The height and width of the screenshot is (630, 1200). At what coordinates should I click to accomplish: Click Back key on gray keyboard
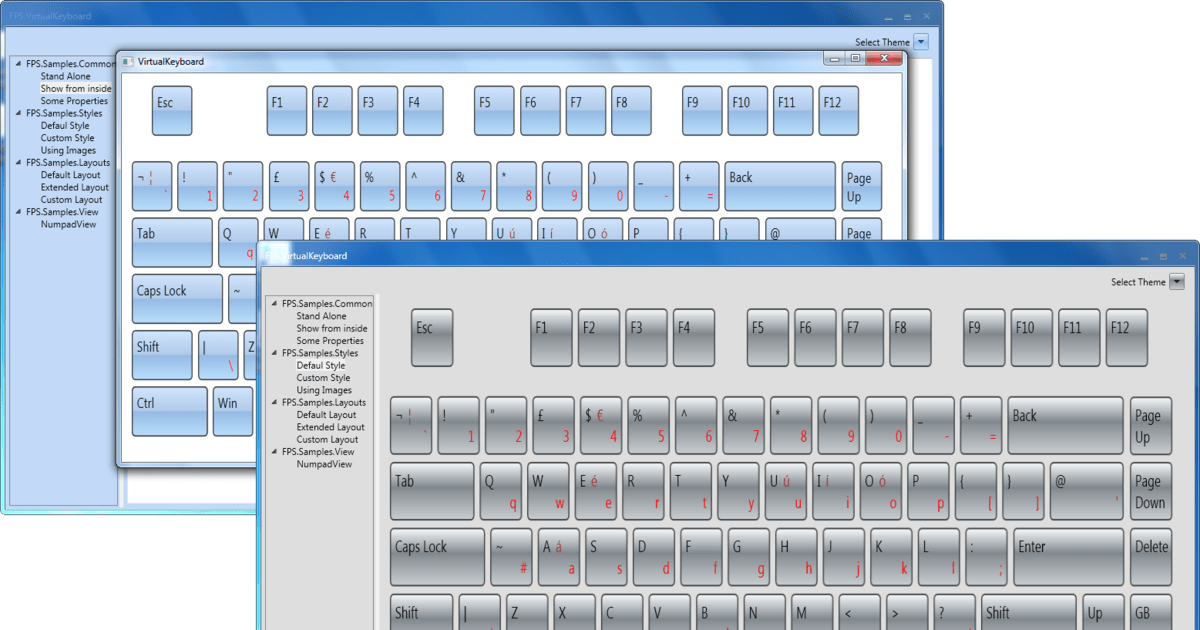[1066, 426]
